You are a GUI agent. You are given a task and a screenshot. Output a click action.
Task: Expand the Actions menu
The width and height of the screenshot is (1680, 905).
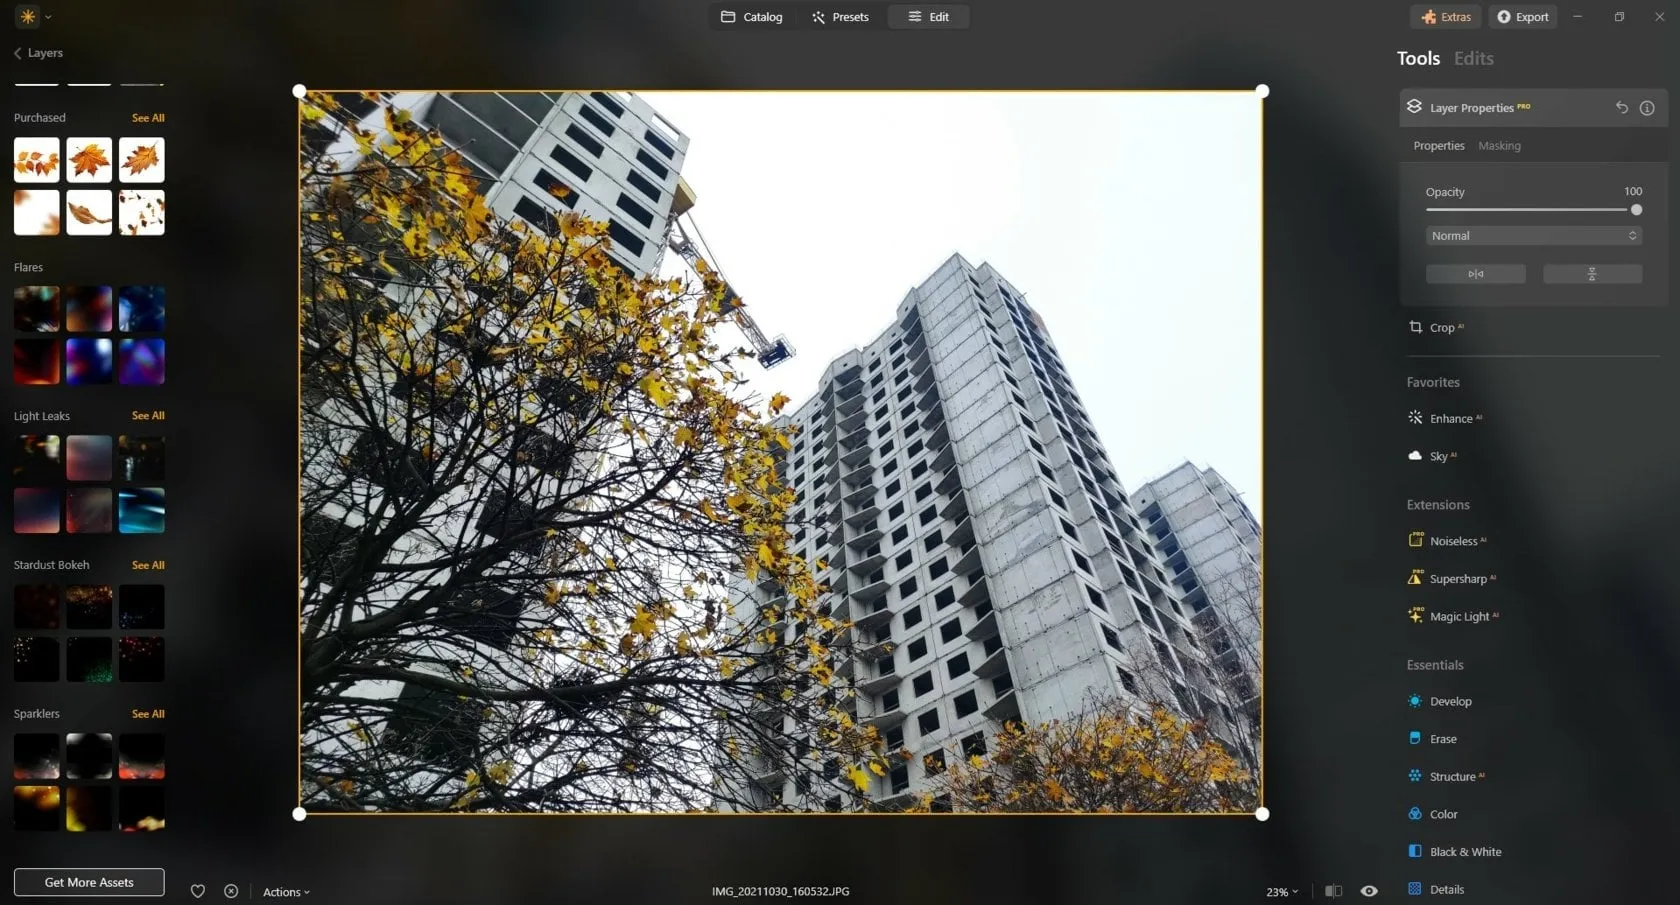pos(286,892)
